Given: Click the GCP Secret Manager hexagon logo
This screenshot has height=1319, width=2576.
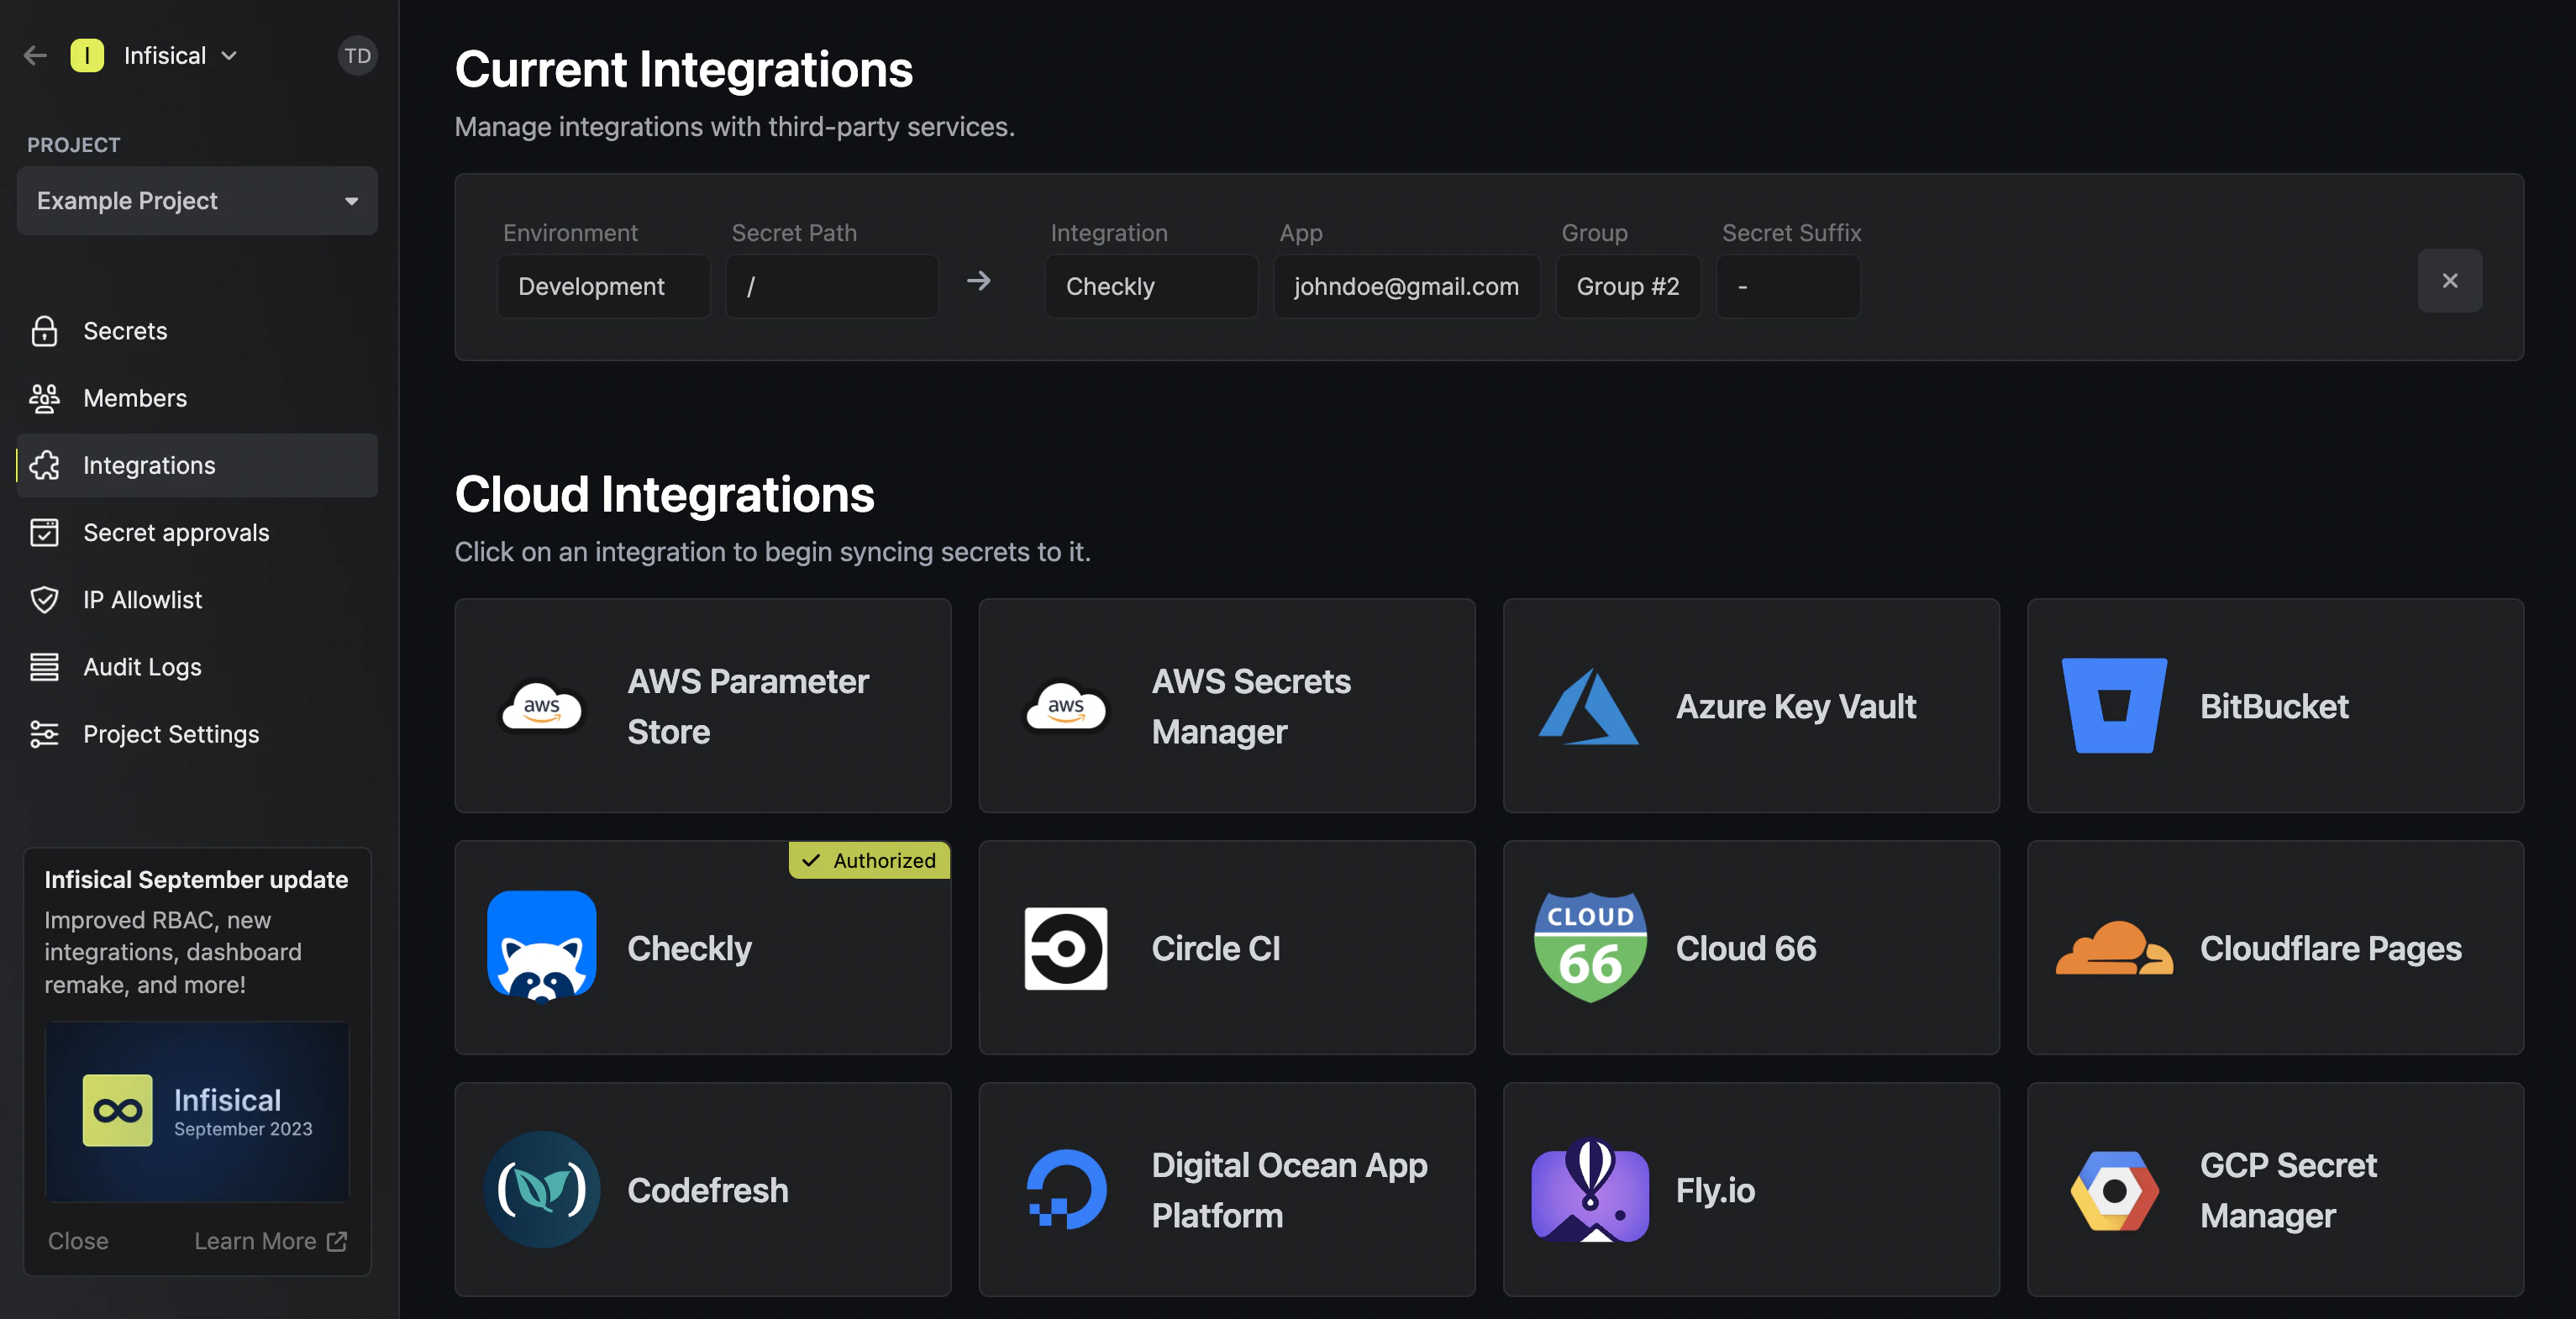Looking at the screenshot, I should coord(2114,1190).
